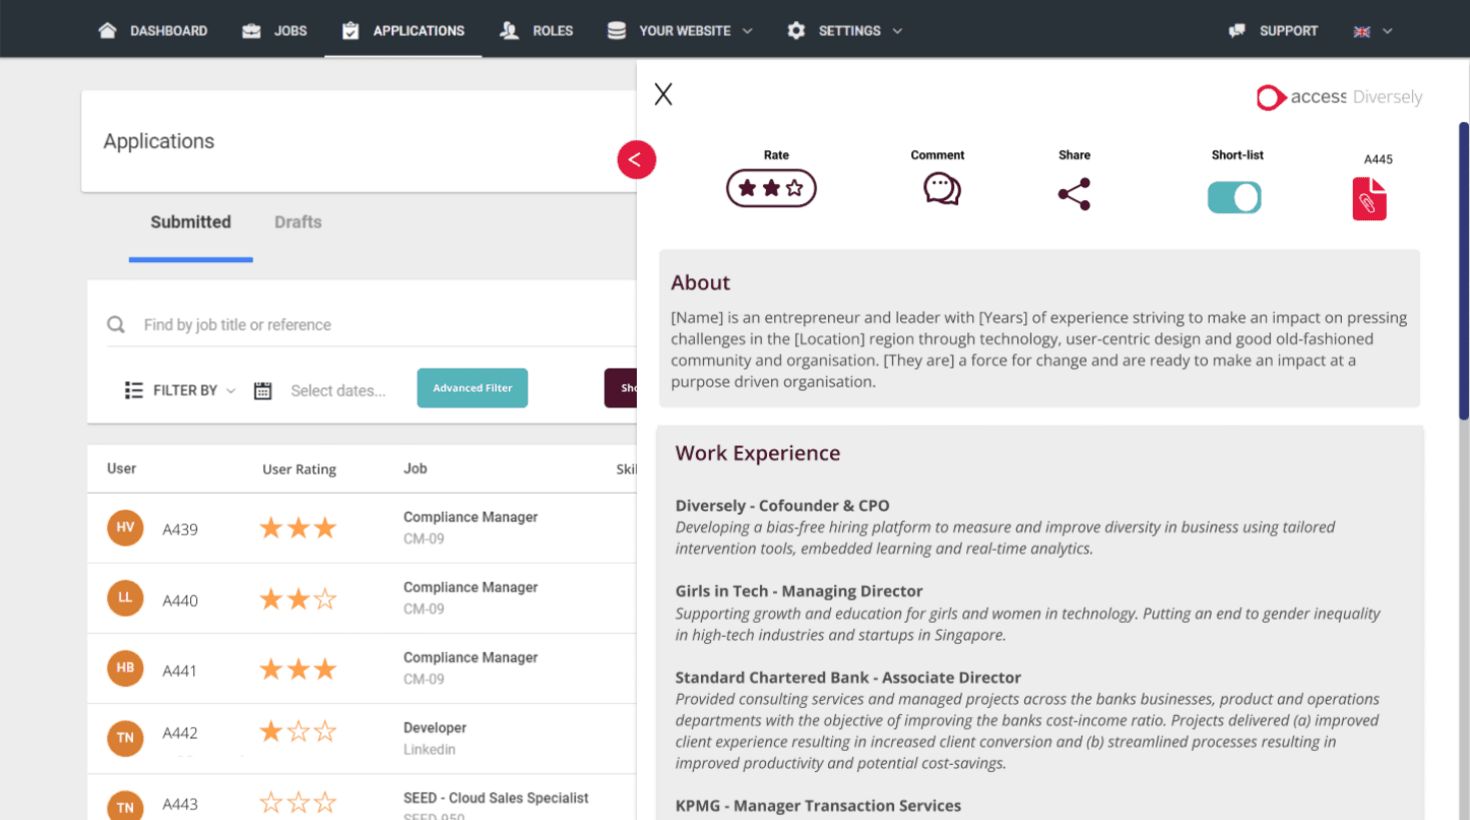This screenshot has width=1470, height=820.
Task: Click the TN avatar for A442
Action: click(x=125, y=738)
